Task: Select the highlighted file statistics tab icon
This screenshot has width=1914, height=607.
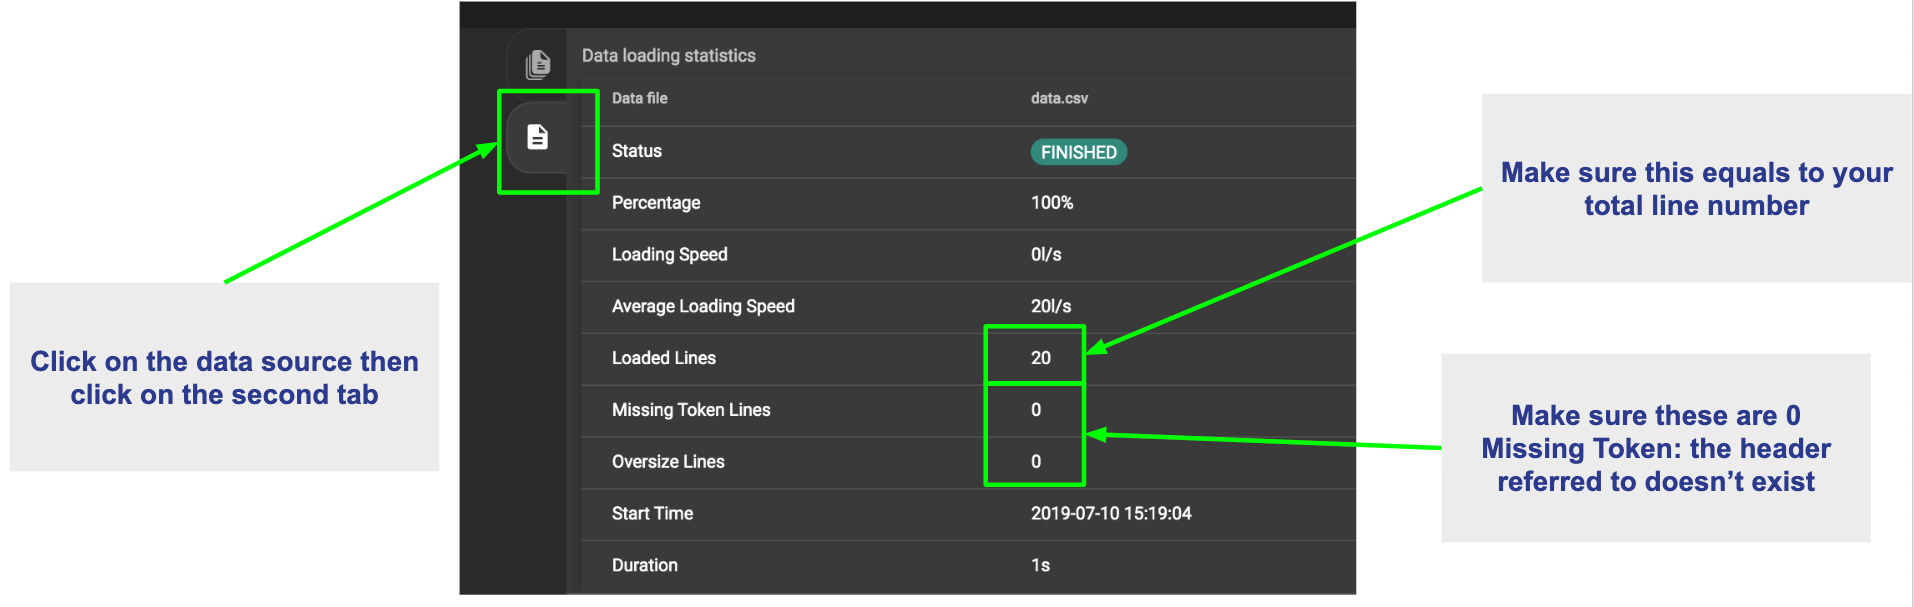Action: (538, 137)
